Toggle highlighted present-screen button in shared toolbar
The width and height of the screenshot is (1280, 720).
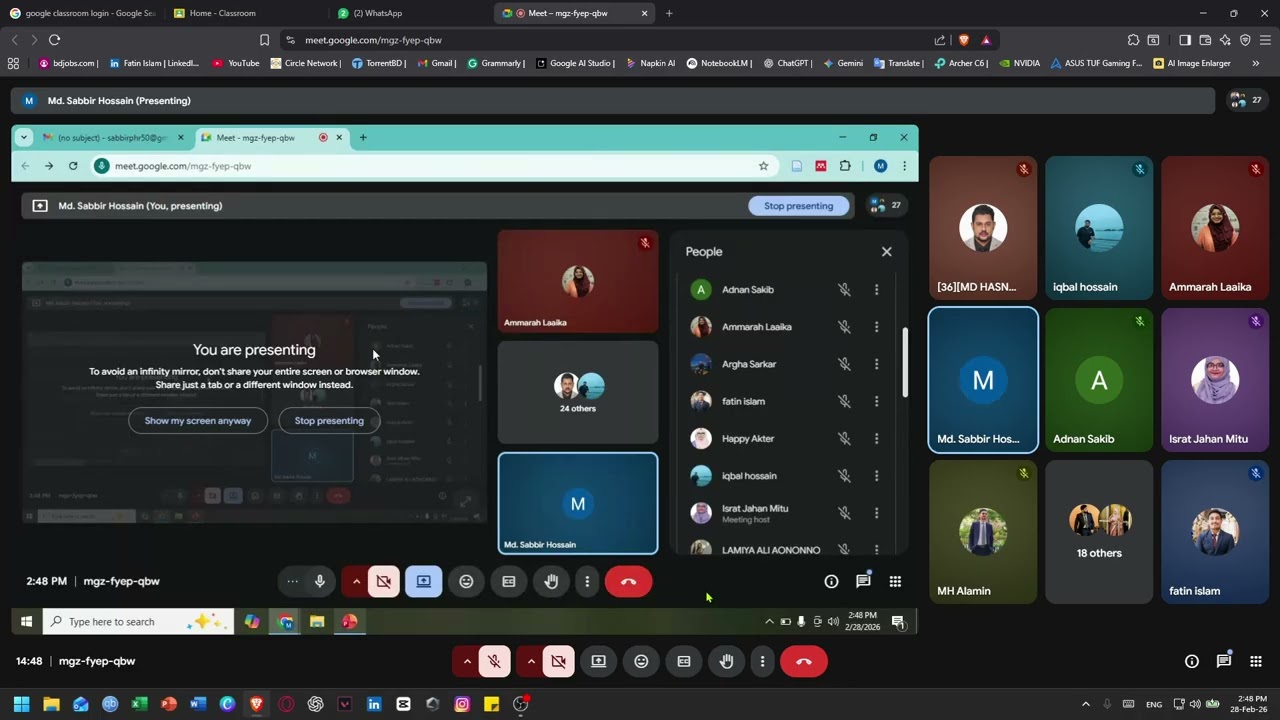point(424,581)
